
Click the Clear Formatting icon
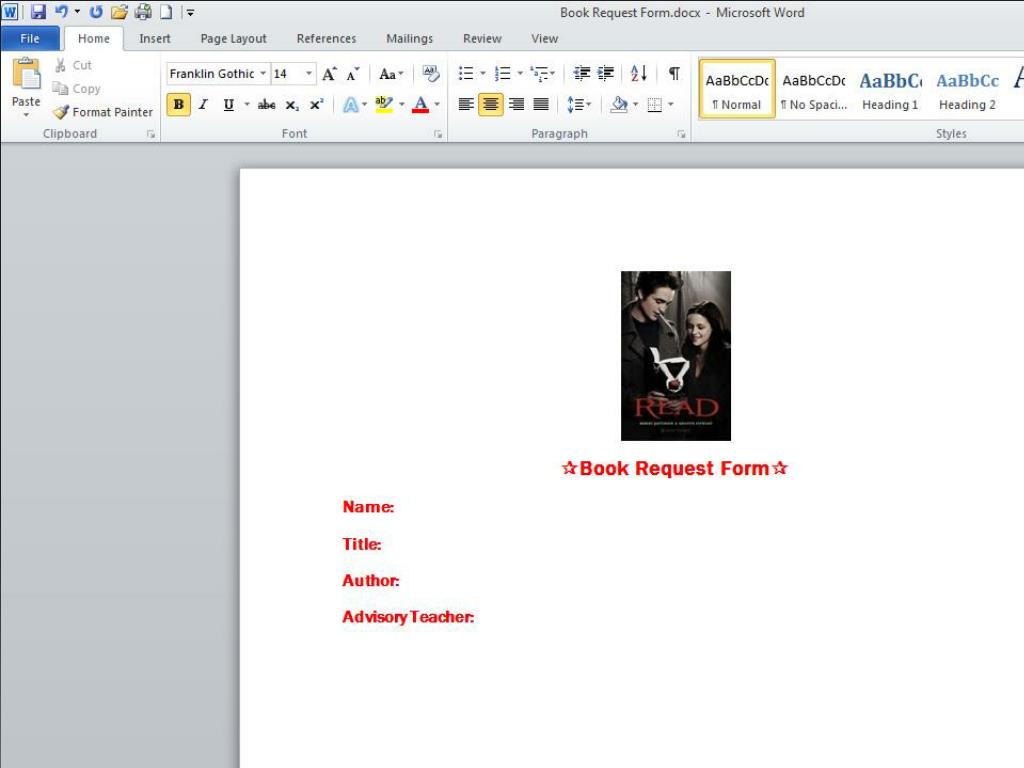pyautogui.click(x=430, y=73)
